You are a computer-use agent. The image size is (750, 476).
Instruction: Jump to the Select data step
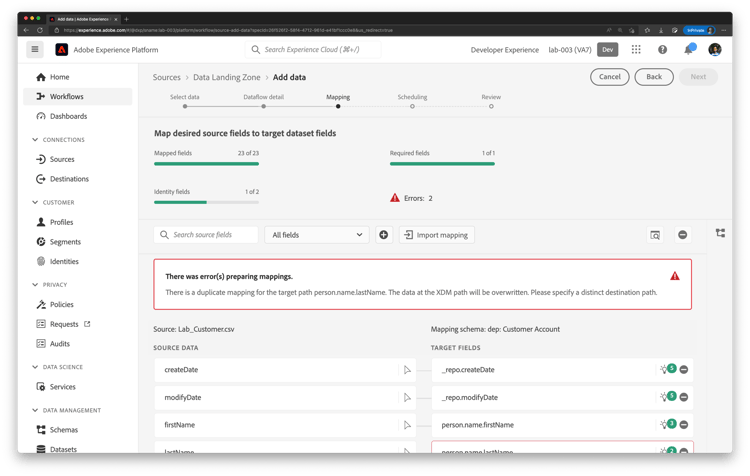coord(185,106)
